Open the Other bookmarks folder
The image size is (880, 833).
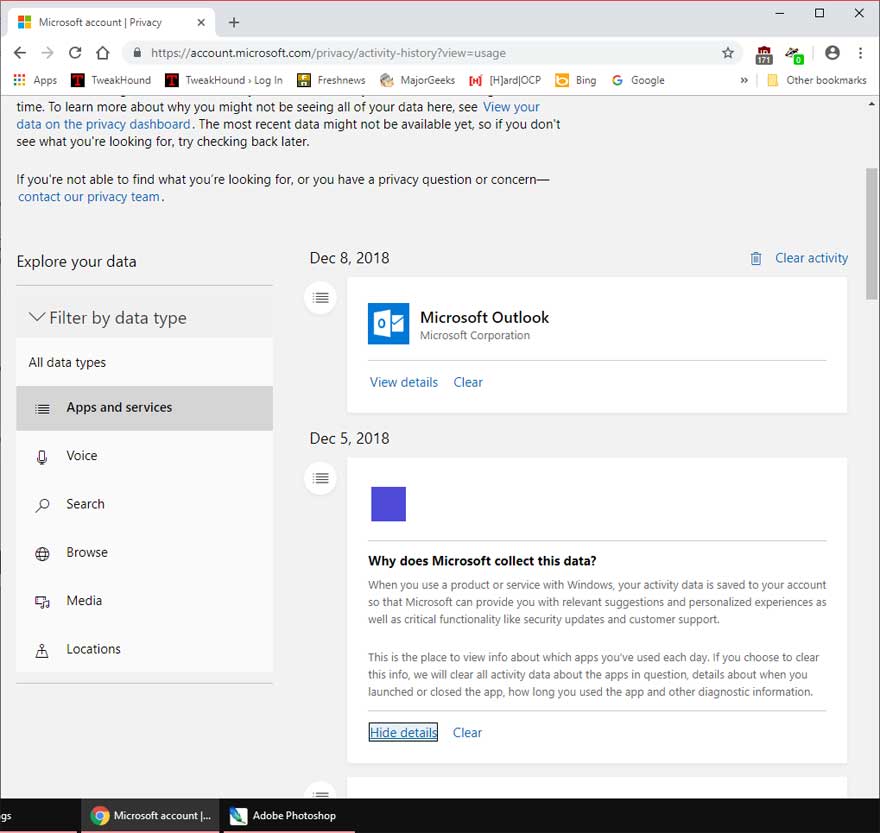click(x=817, y=80)
